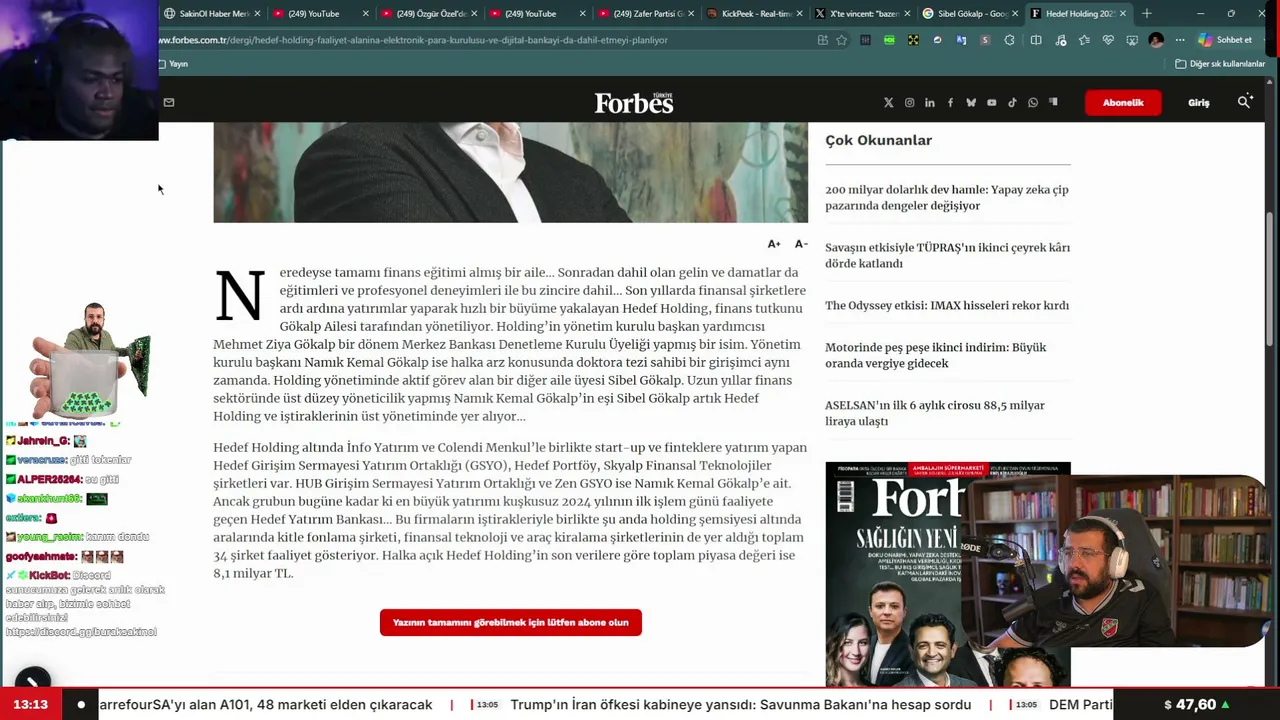The image size is (1280, 720).
Task: Open split screen view icon
Action: pos(1036,40)
